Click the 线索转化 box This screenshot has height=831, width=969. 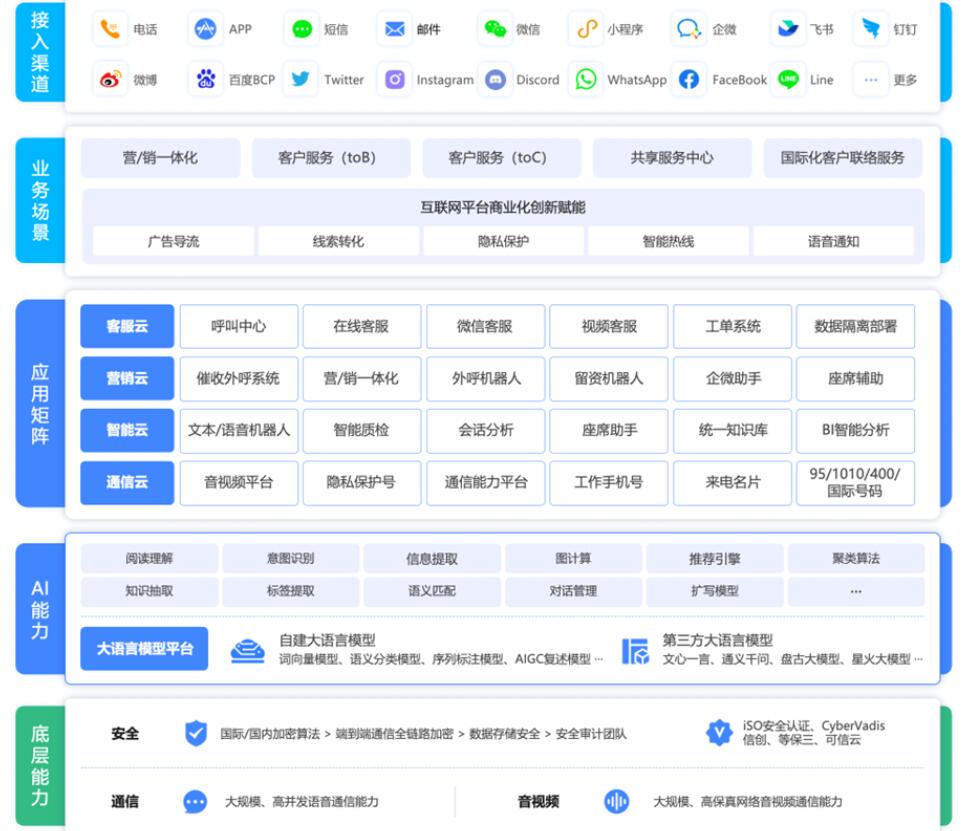click(x=339, y=241)
